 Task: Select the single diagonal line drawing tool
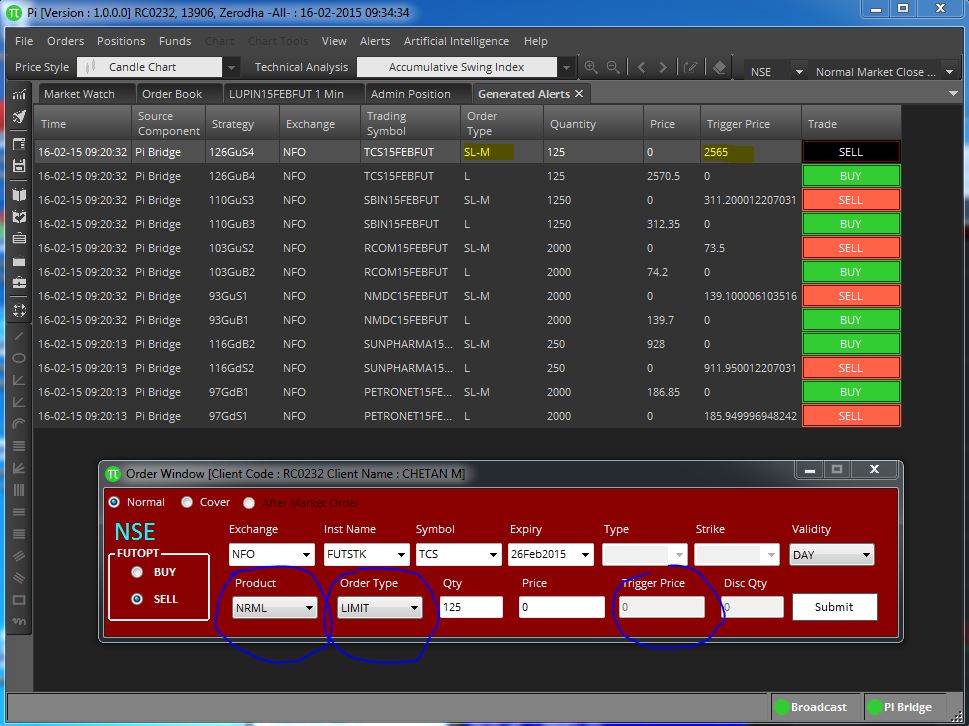point(19,336)
